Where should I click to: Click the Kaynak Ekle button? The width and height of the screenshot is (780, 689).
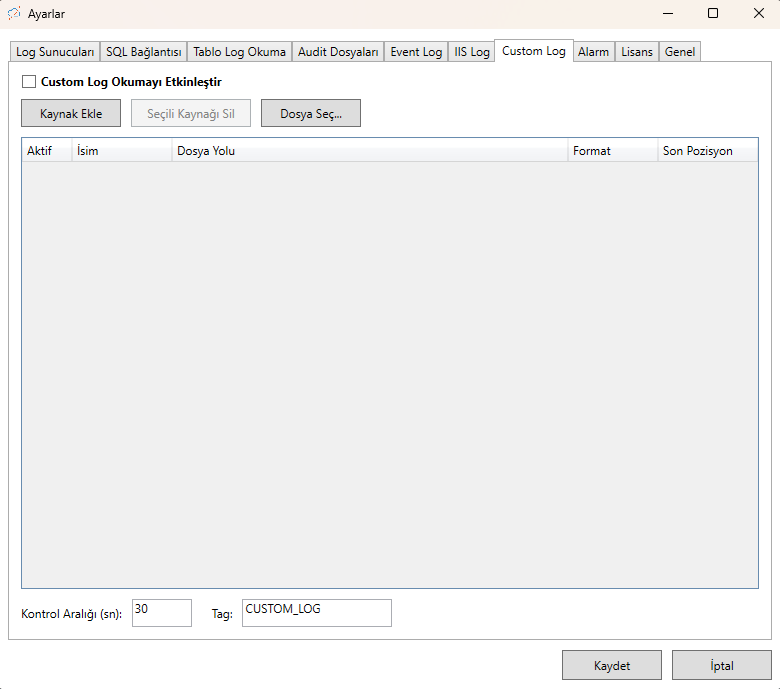pyautogui.click(x=71, y=114)
